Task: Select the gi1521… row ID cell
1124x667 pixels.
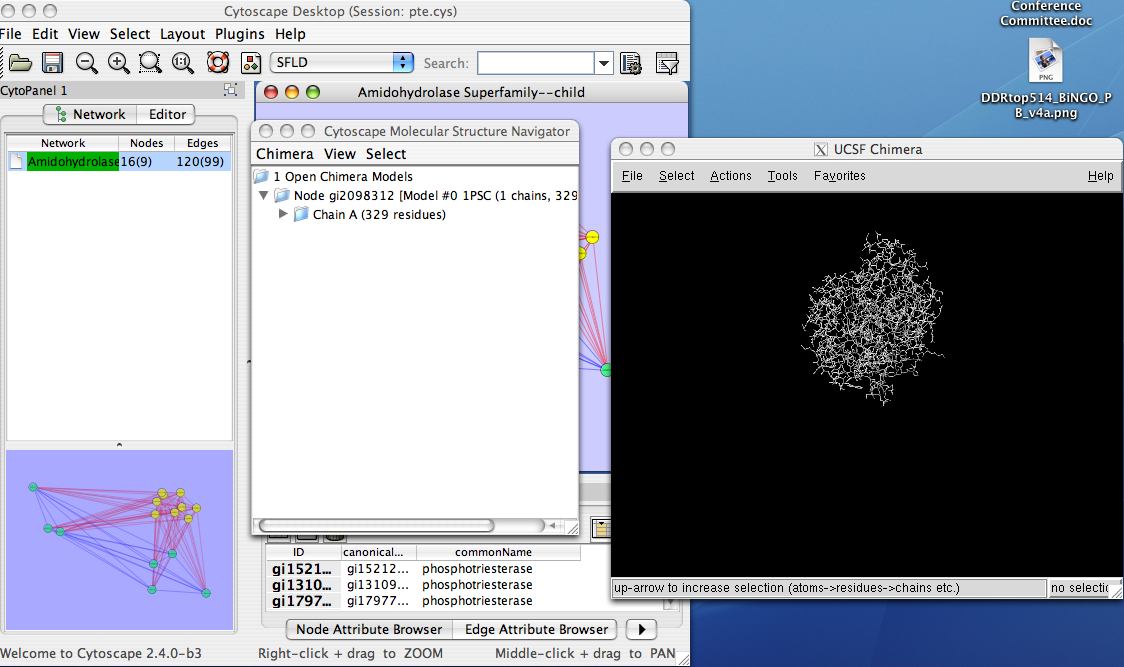Action: 302,569
